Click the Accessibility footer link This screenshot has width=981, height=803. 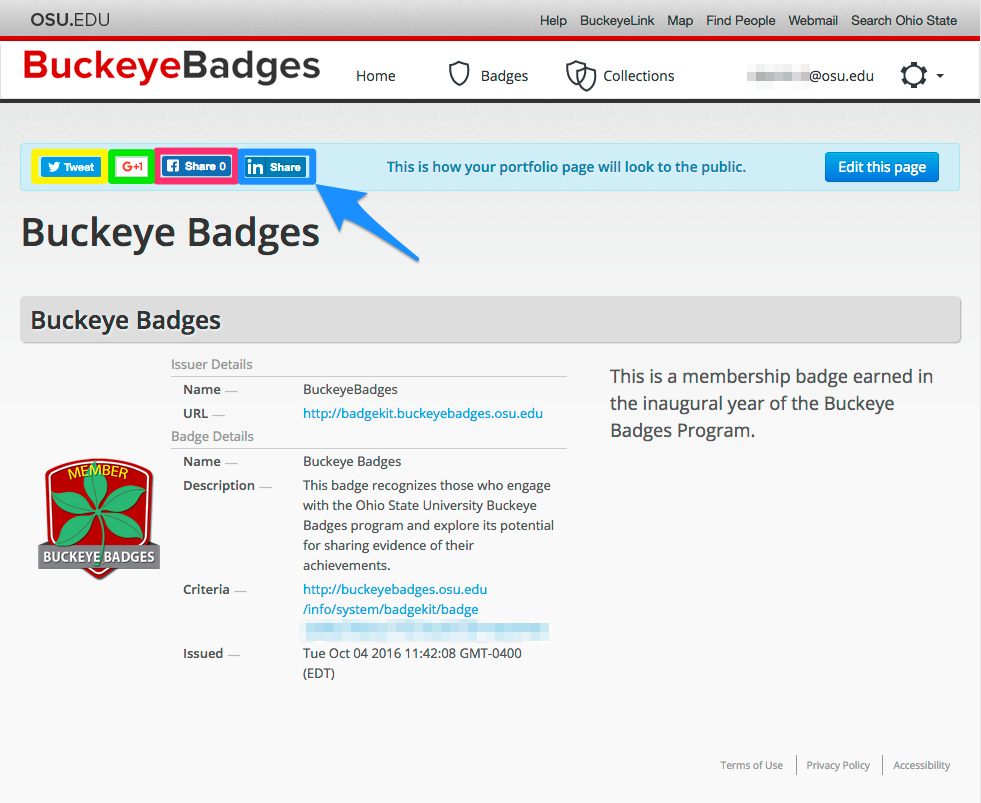pyautogui.click(x=921, y=765)
